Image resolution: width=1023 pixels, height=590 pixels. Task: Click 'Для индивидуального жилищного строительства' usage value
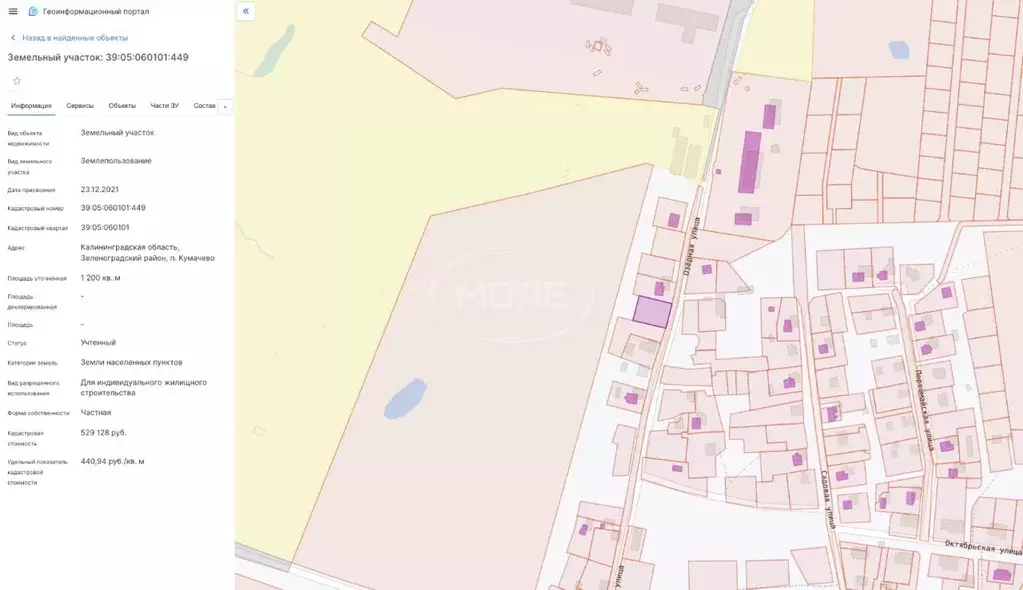click(144, 388)
